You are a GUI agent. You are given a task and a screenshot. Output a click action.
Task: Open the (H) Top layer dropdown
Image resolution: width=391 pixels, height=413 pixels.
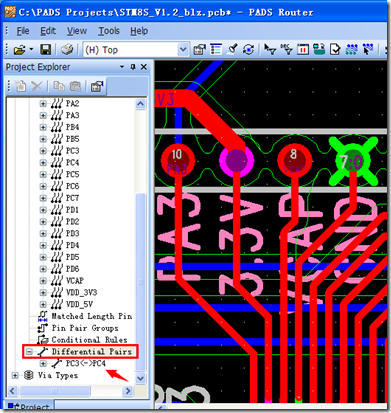[x=183, y=50]
